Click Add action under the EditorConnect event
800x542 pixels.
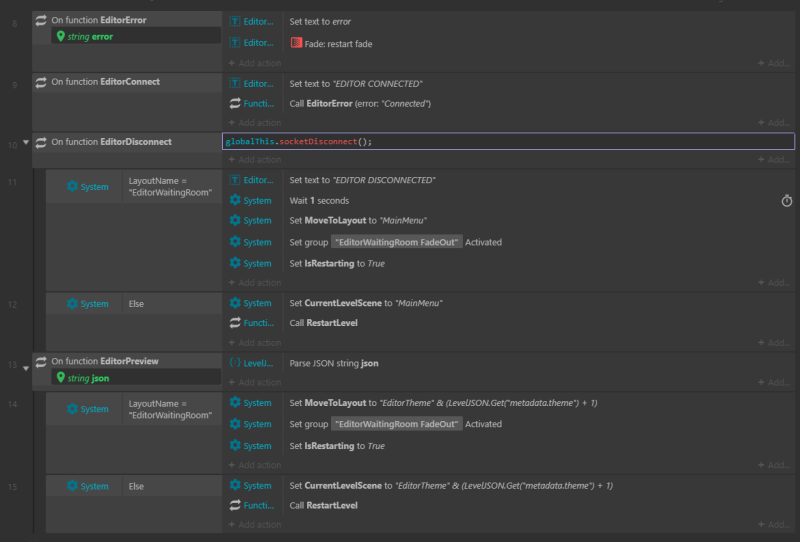(255, 122)
